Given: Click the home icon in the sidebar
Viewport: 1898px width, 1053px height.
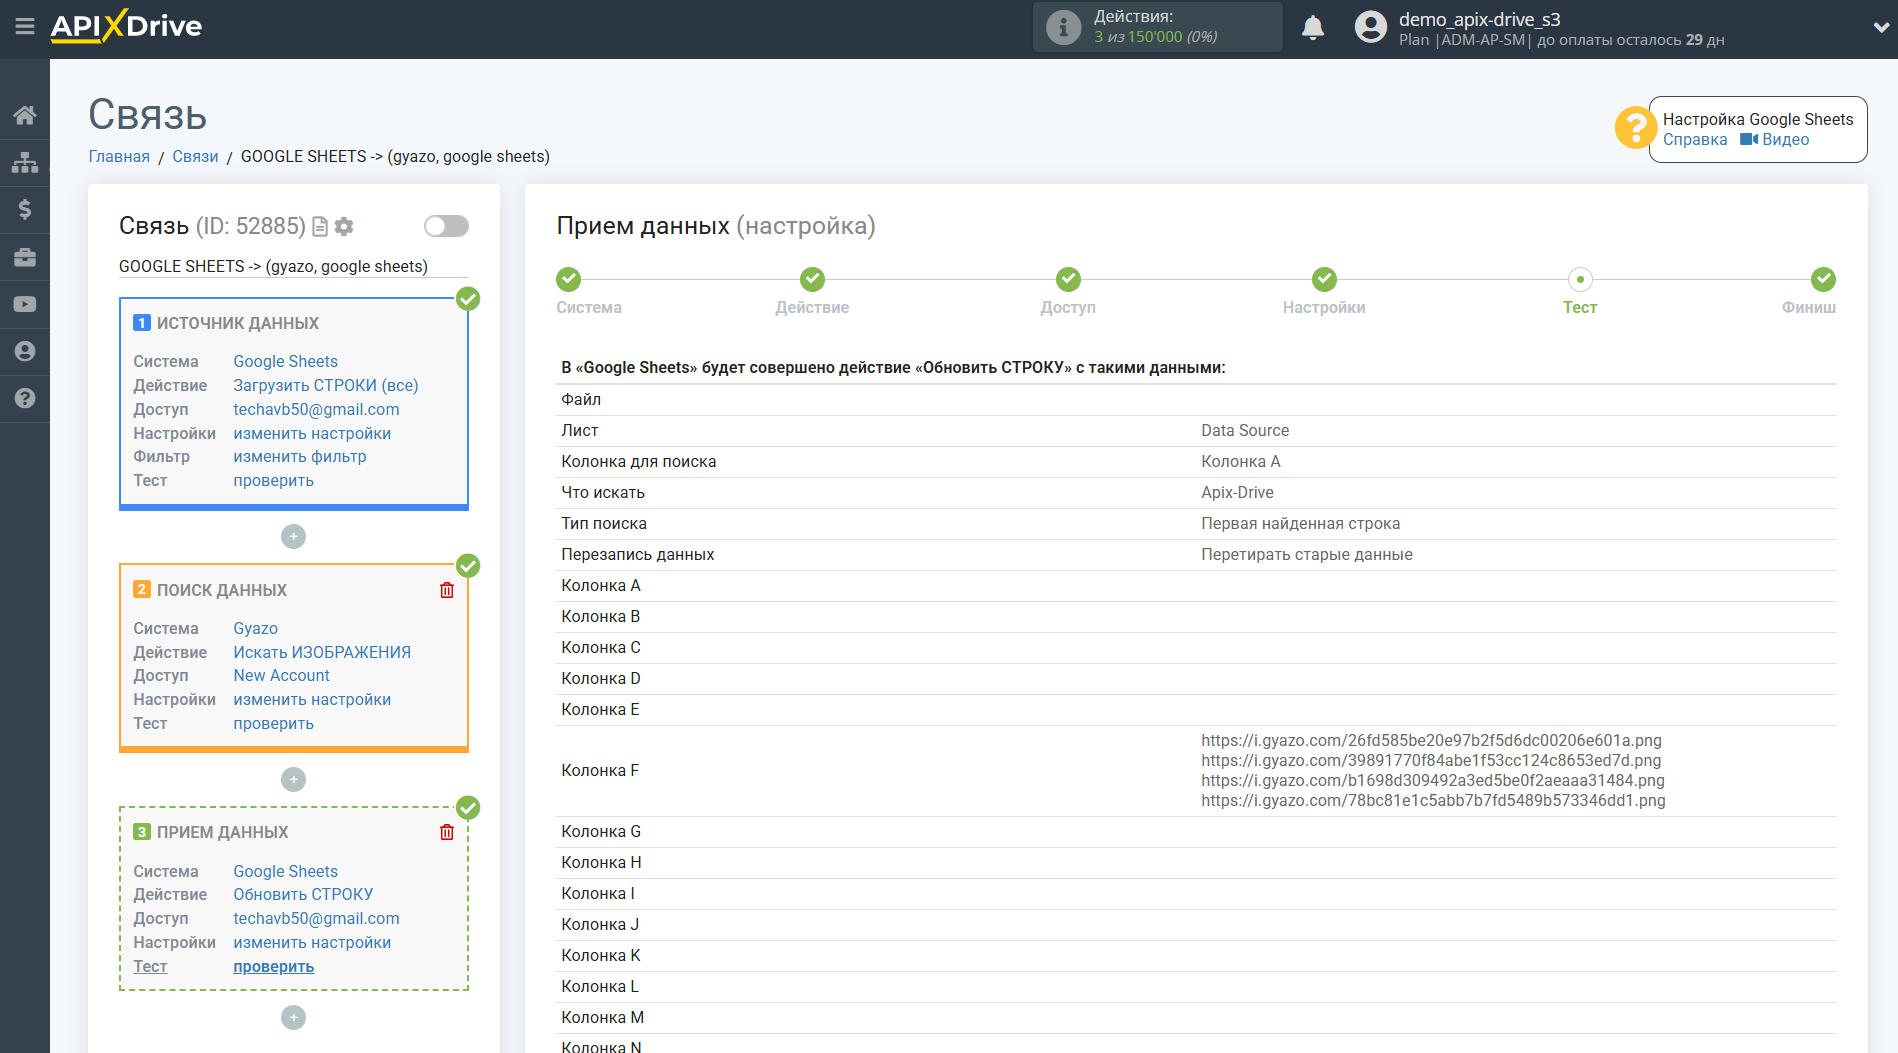Looking at the screenshot, I should click(x=25, y=115).
